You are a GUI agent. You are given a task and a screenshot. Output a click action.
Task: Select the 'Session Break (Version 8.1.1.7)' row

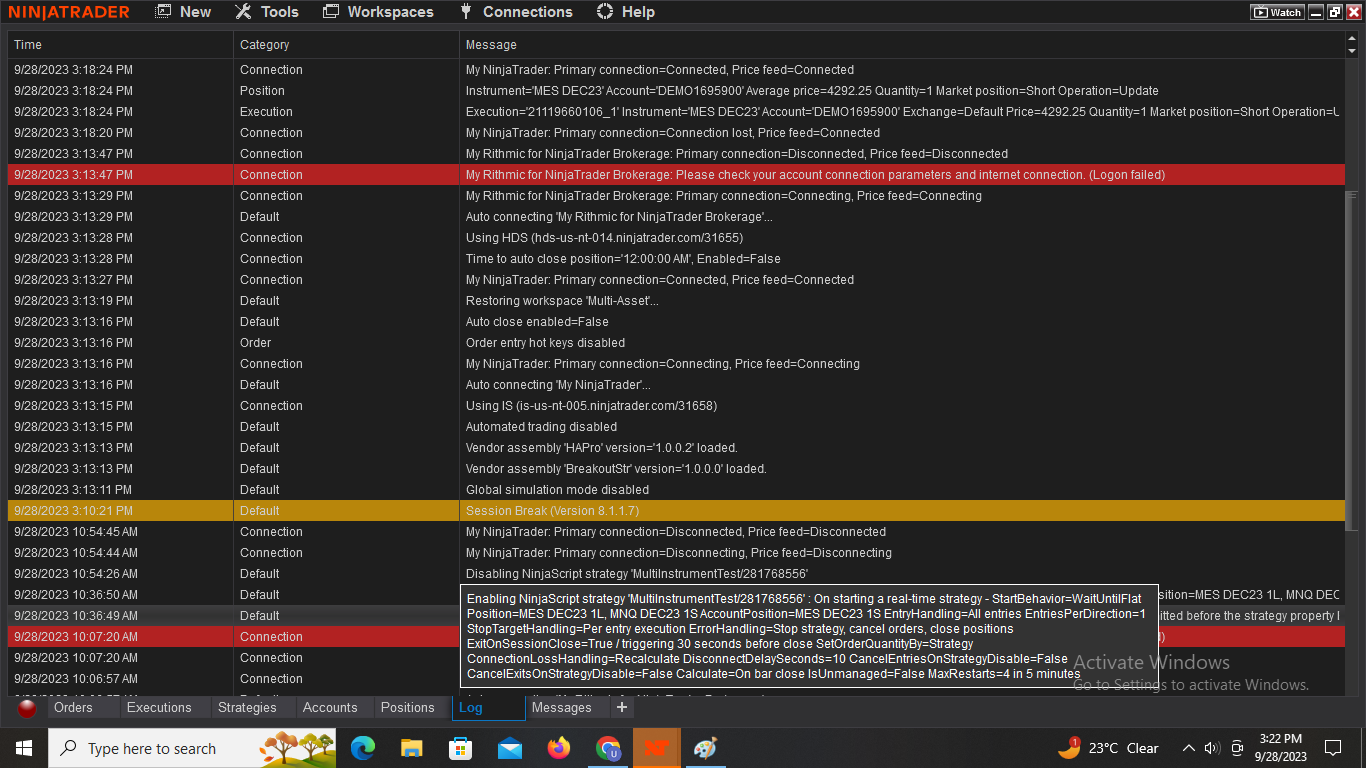click(x=676, y=511)
